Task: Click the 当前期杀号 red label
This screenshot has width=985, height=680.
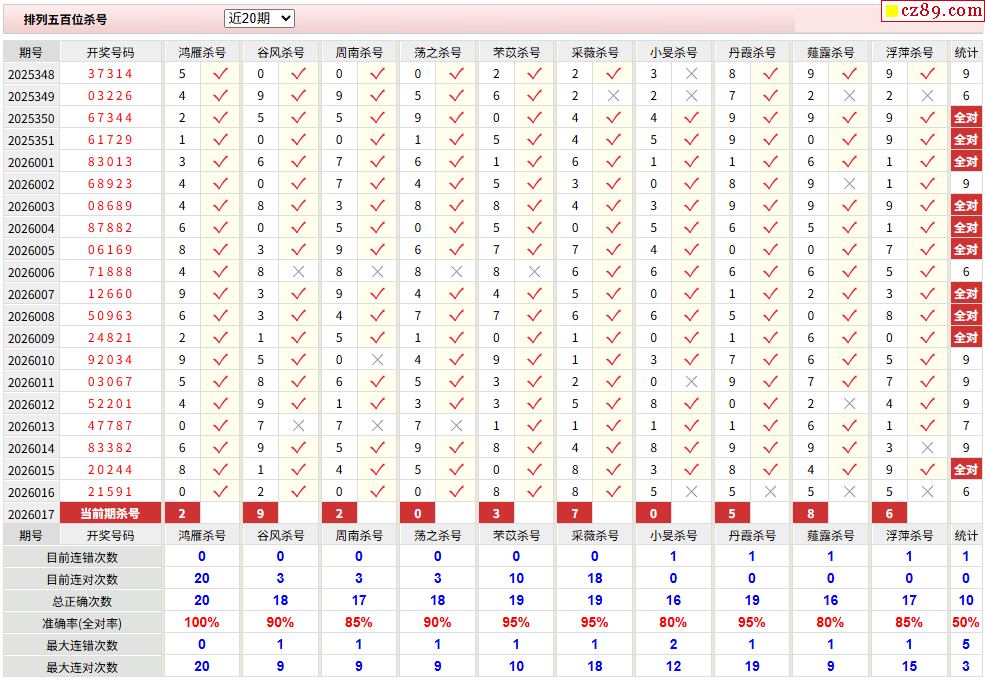Action: [110, 513]
